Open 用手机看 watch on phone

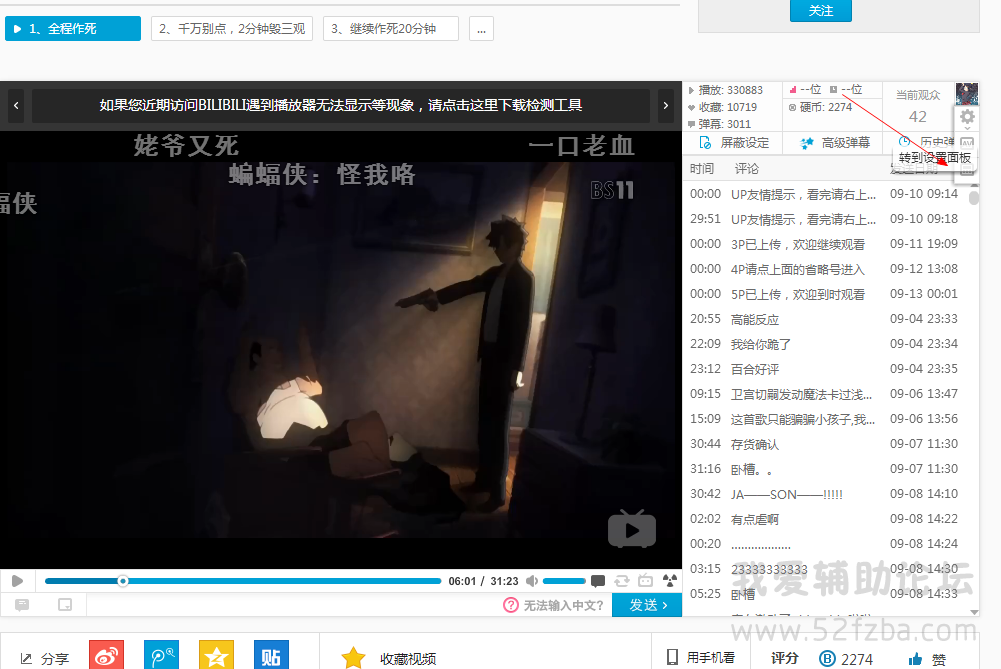[701, 658]
